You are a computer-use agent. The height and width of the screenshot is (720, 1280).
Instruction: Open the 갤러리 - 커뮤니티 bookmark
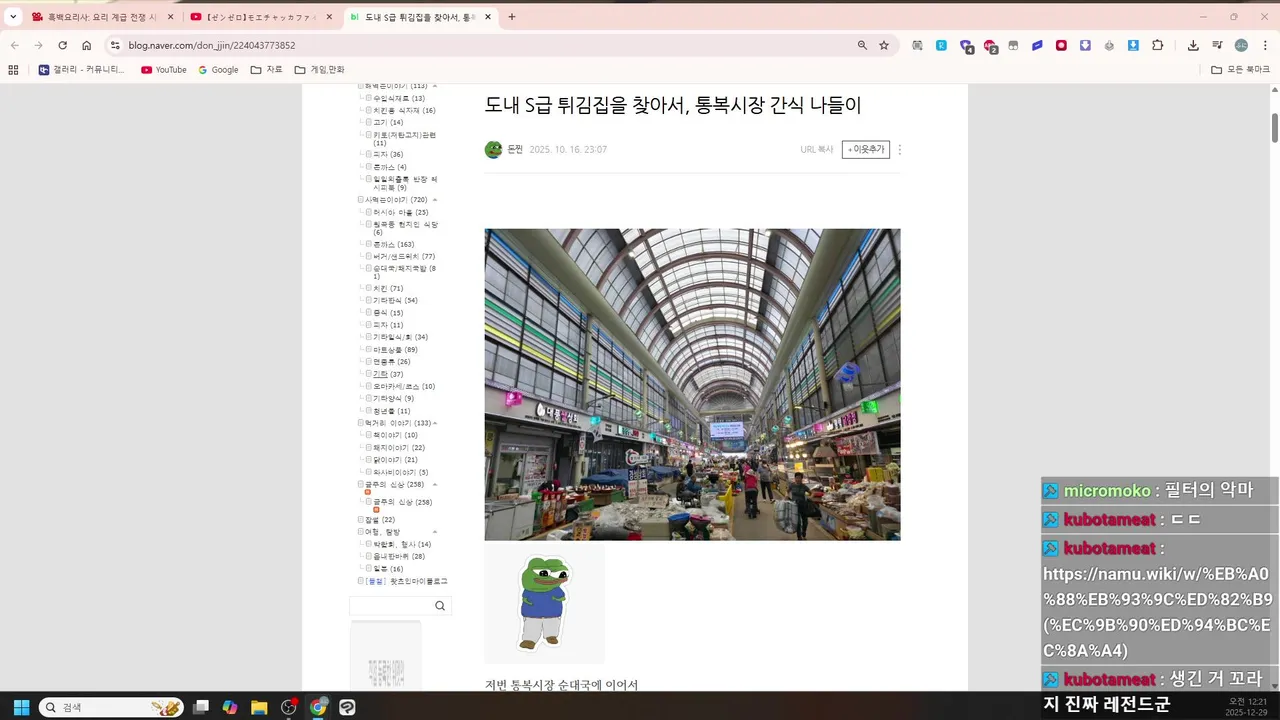(82, 70)
